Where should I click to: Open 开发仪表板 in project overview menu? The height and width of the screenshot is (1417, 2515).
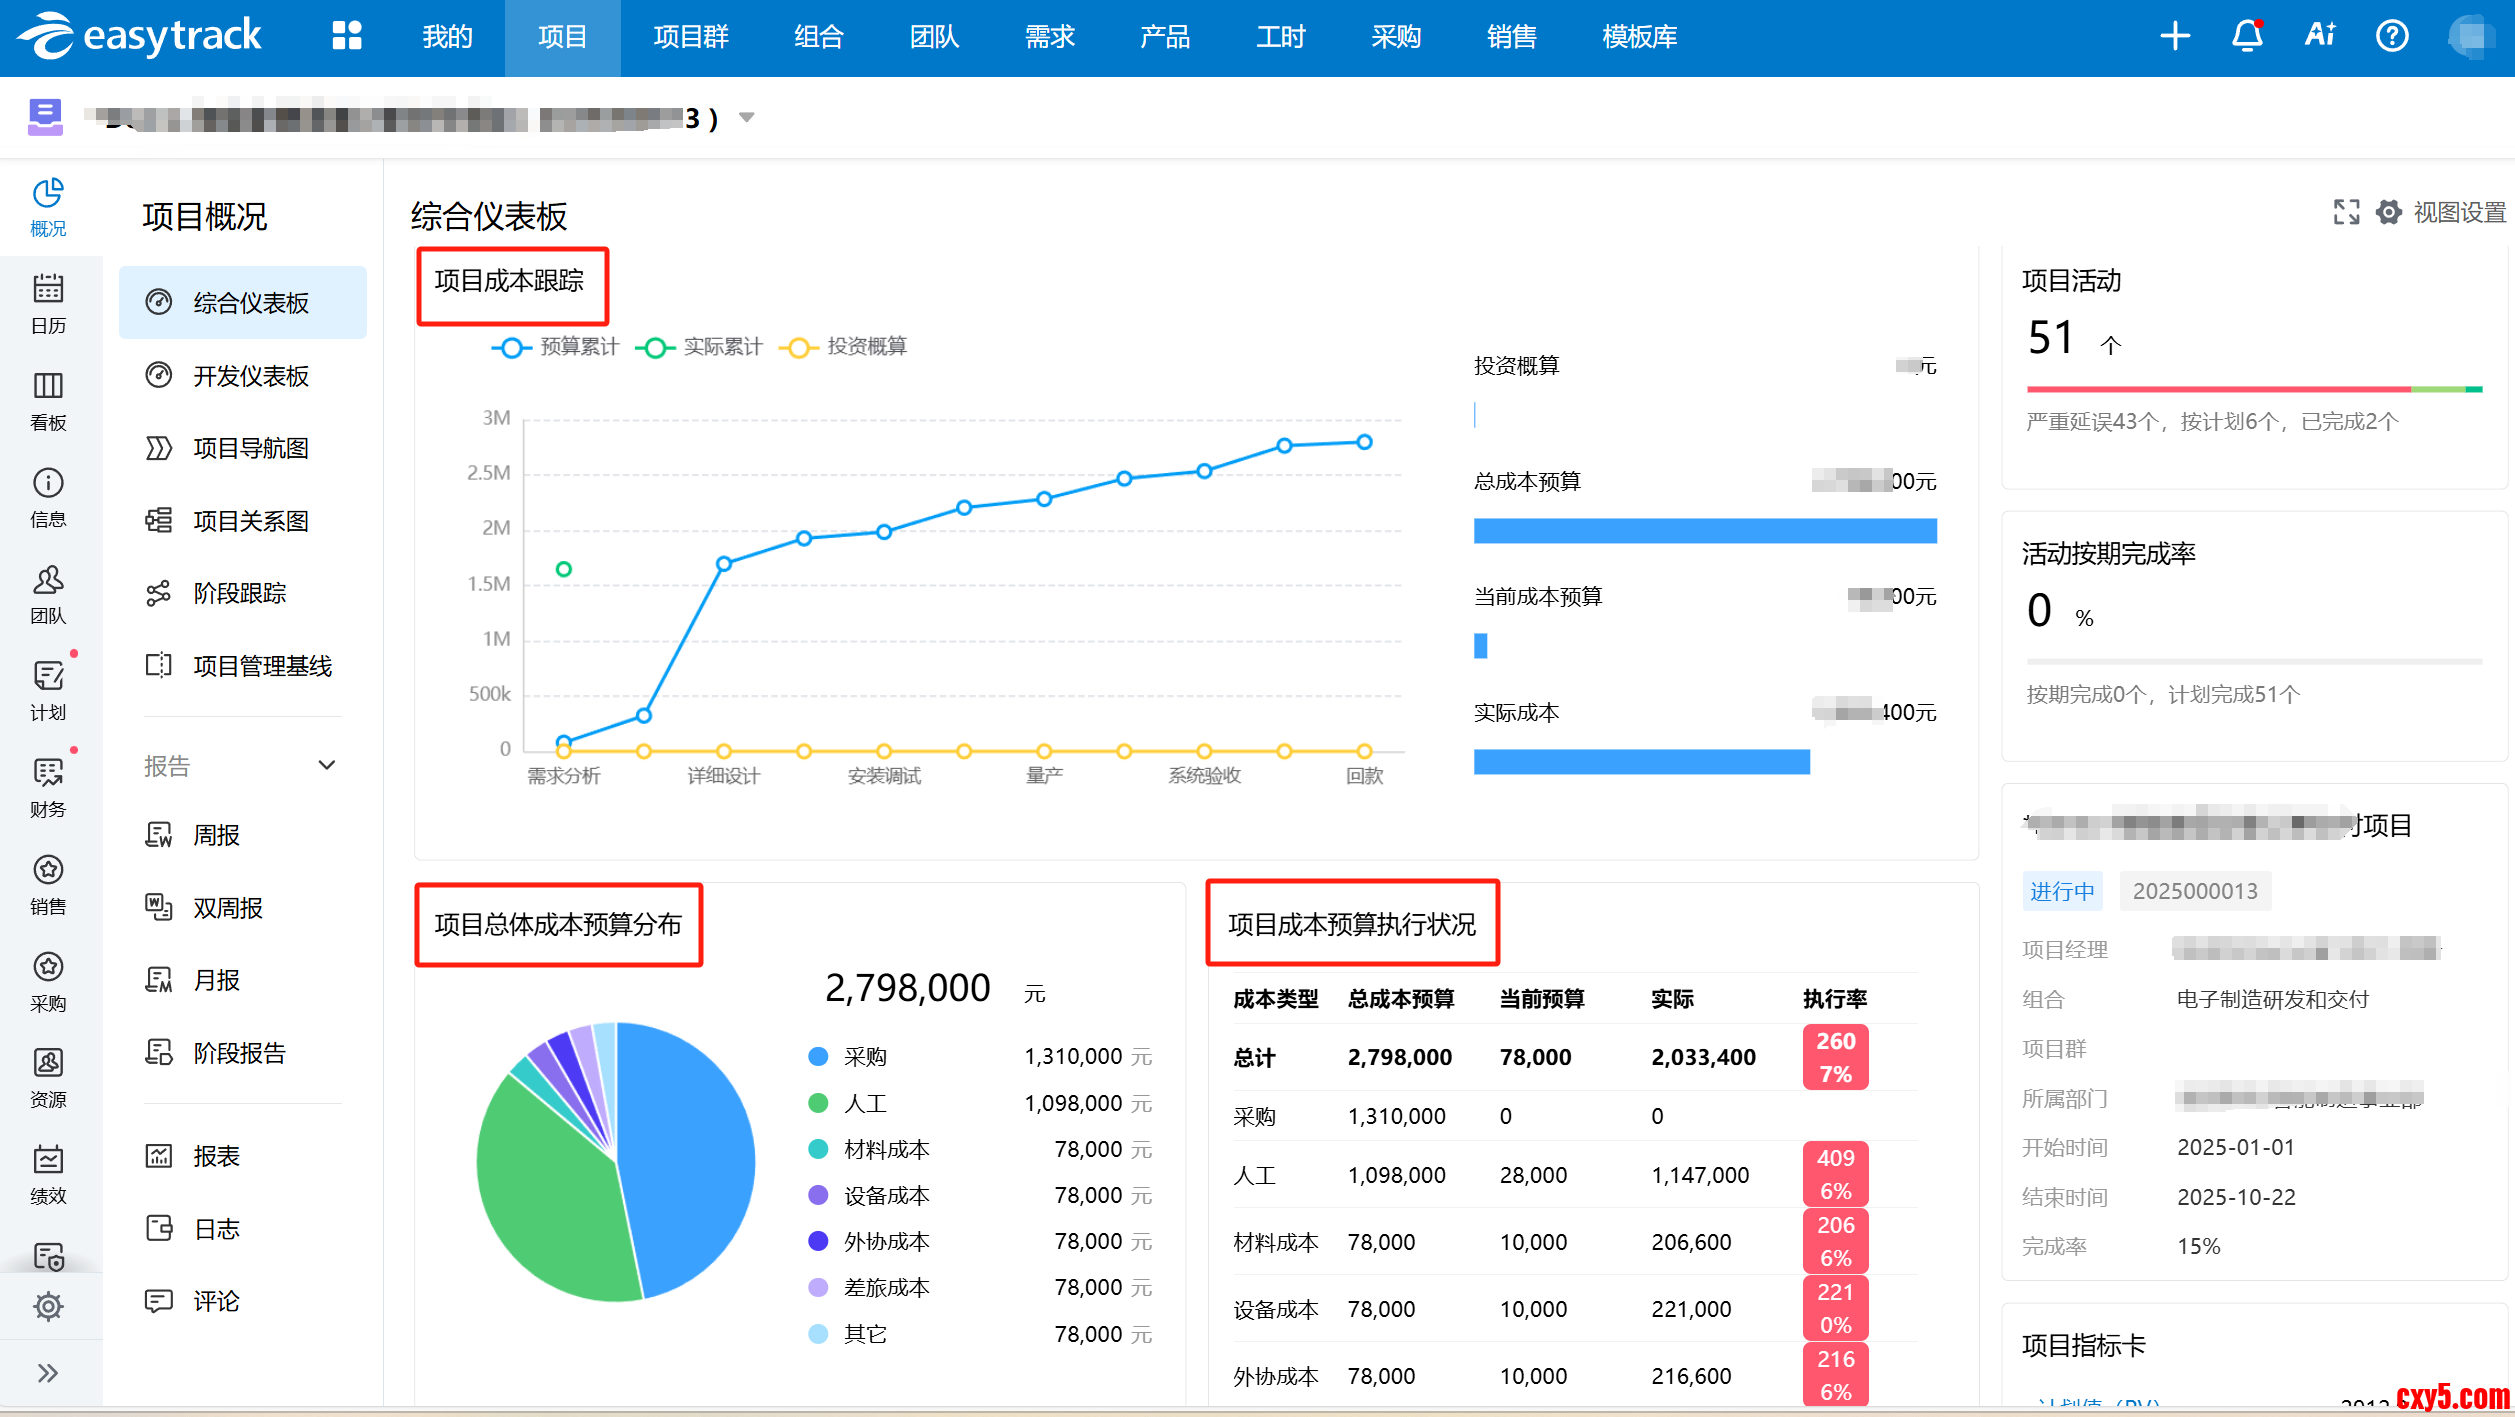pos(250,376)
